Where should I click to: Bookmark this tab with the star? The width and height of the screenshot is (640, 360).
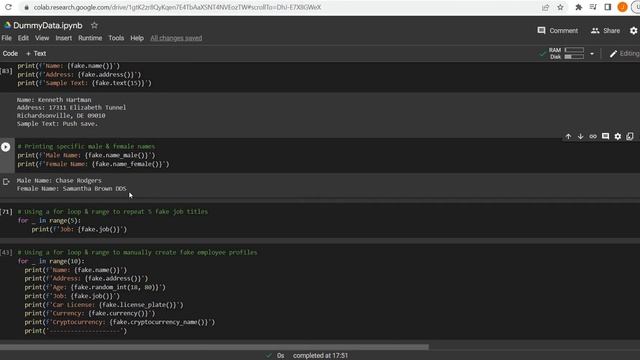[x=560, y=7]
